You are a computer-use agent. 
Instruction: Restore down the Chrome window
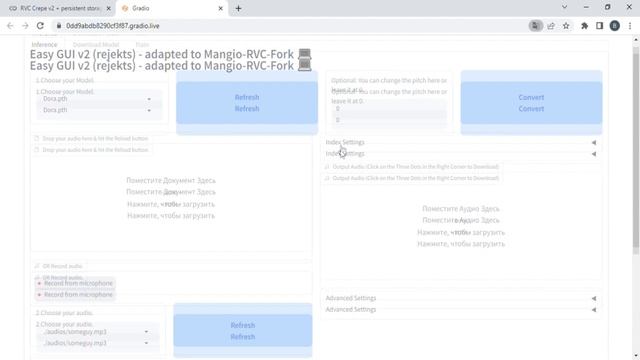(607, 7)
